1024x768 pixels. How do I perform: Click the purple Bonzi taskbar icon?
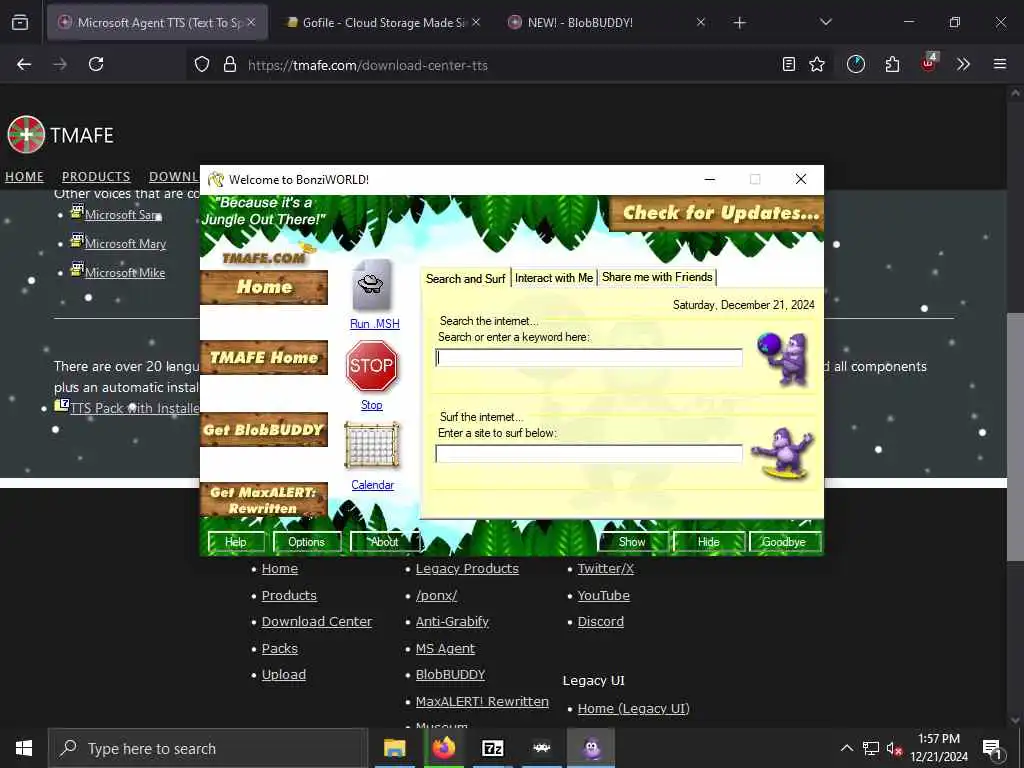click(592, 748)
